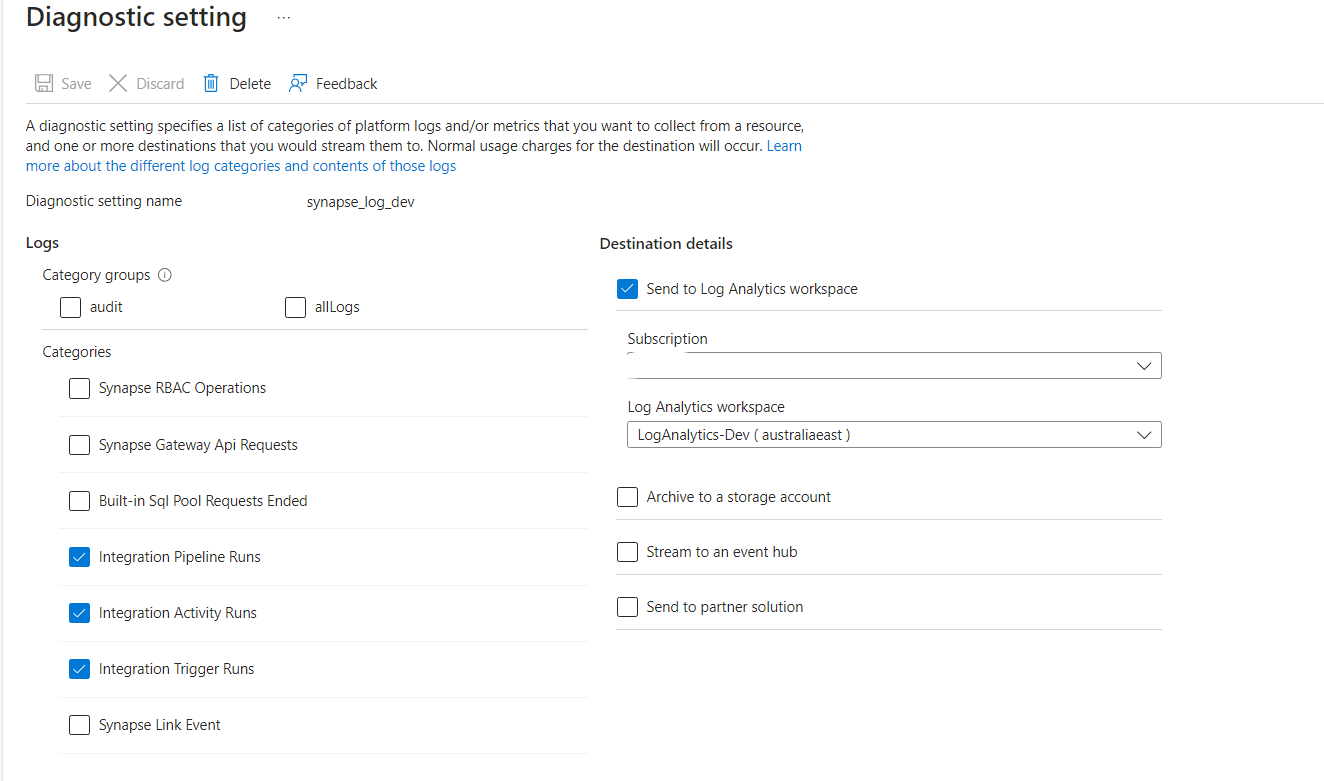The height and width of the screenshot is (781, 1324).
Task: Click the info icon beside Category groups
Action: 164,274
